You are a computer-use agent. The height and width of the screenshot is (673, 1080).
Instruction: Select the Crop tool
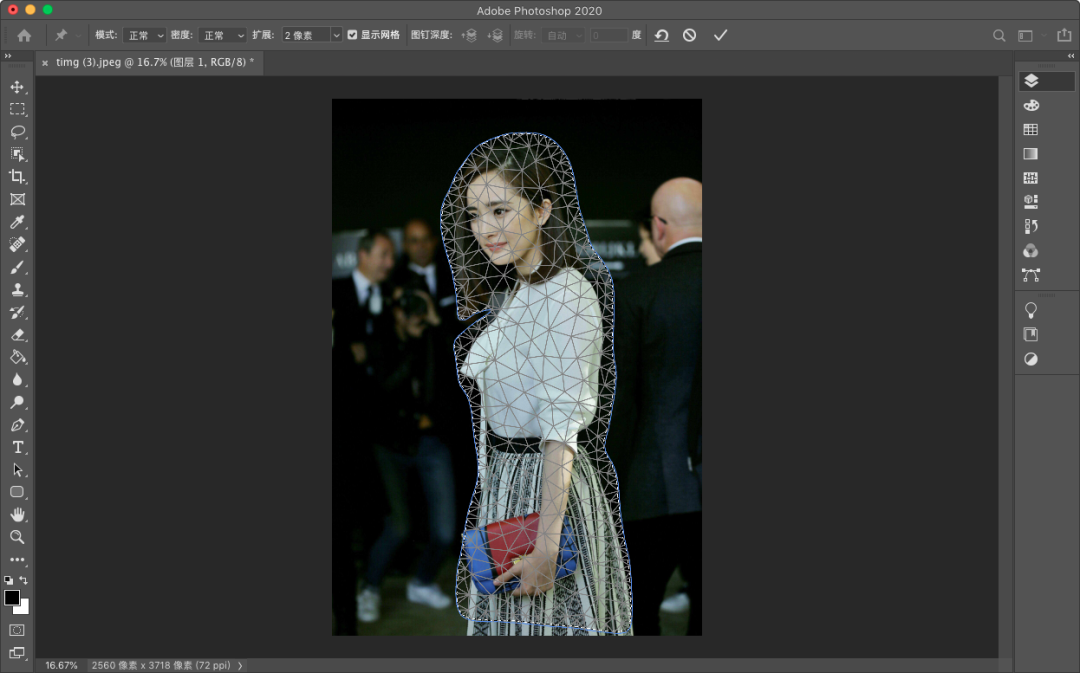pos(17,176)
